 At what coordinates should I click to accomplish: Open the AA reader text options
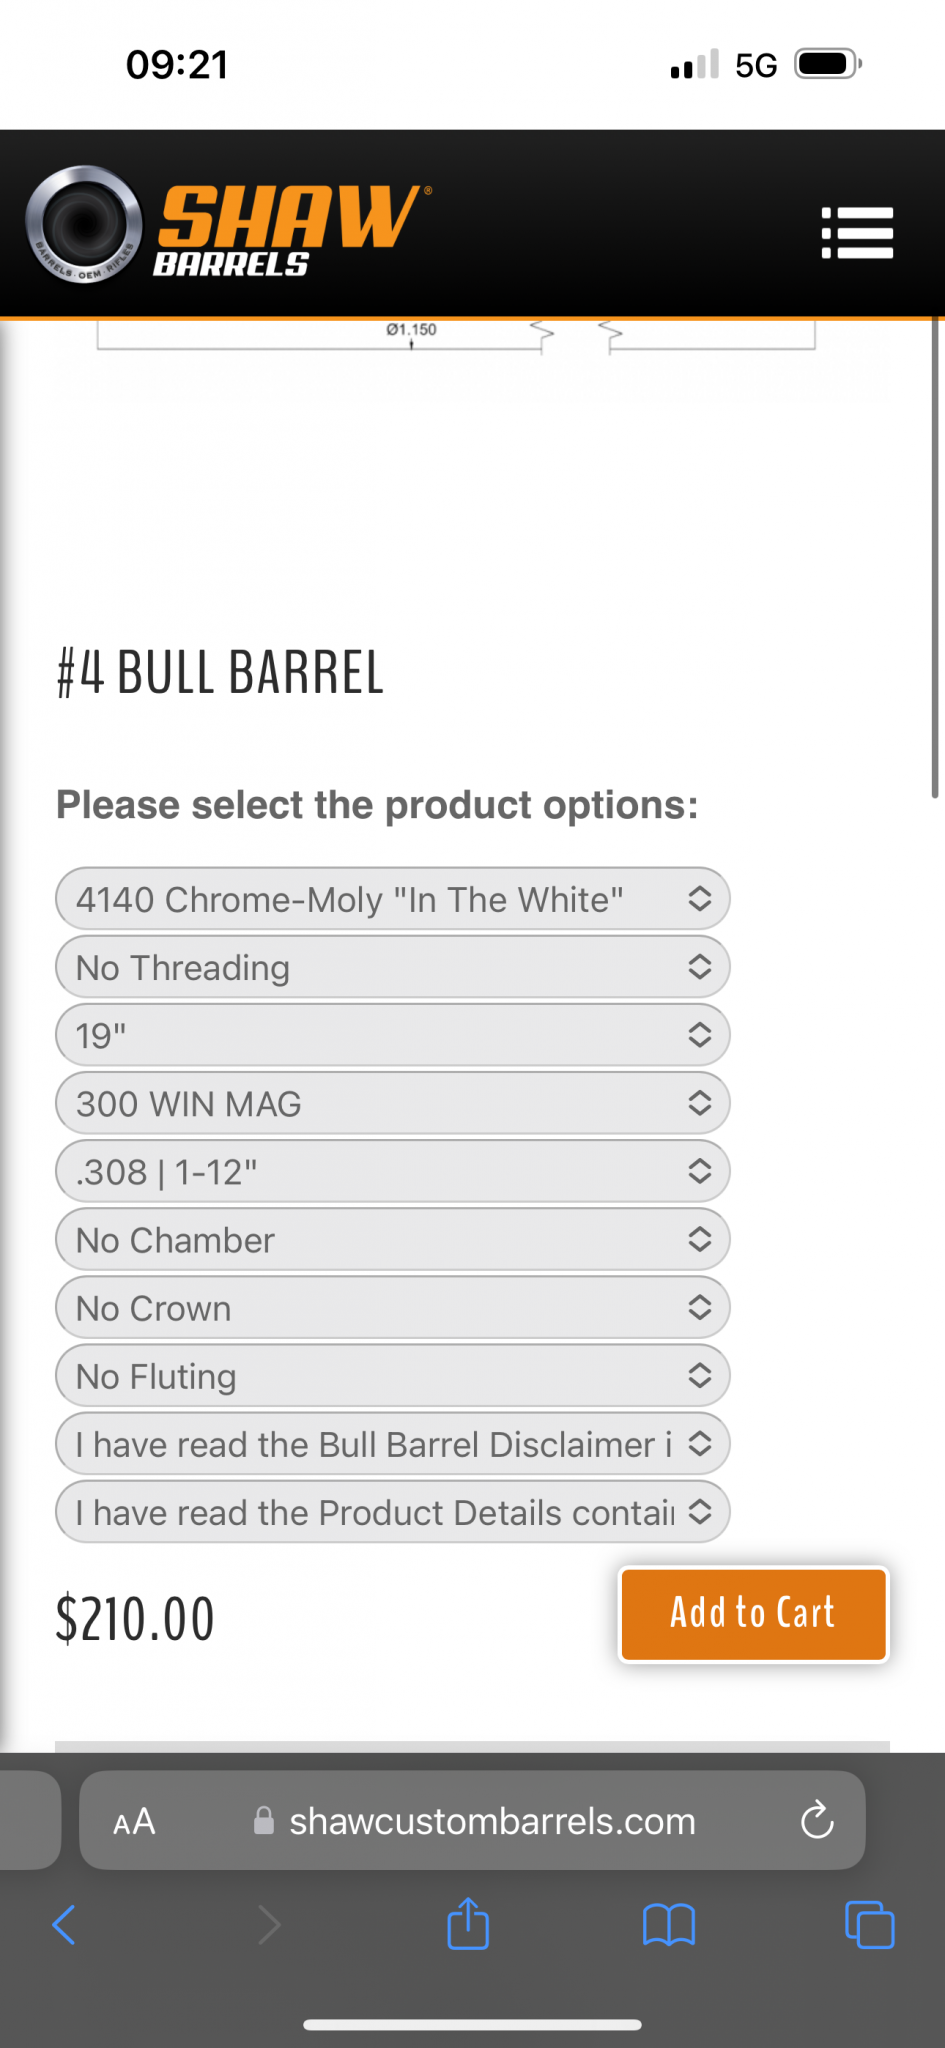[134, 1821]
